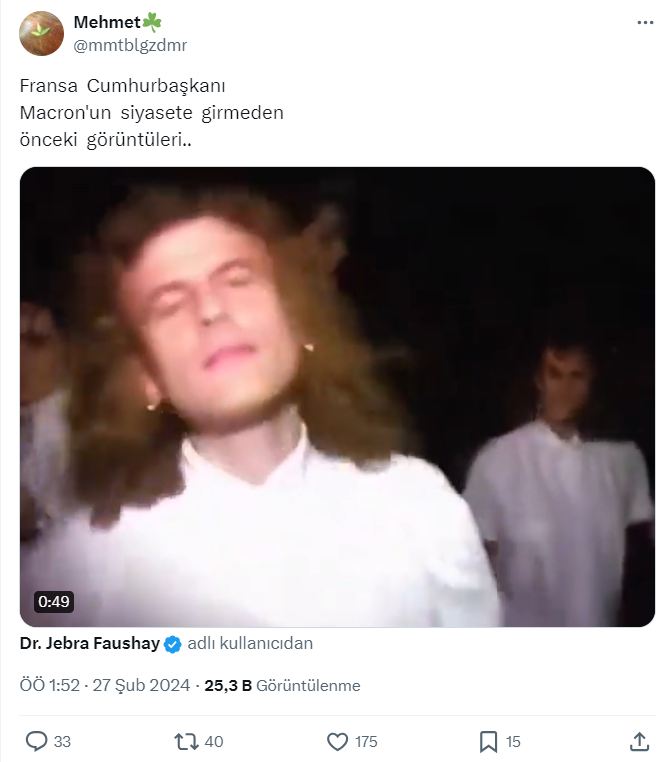
Task: Click the like count 175
Action: tap(366, 741)
